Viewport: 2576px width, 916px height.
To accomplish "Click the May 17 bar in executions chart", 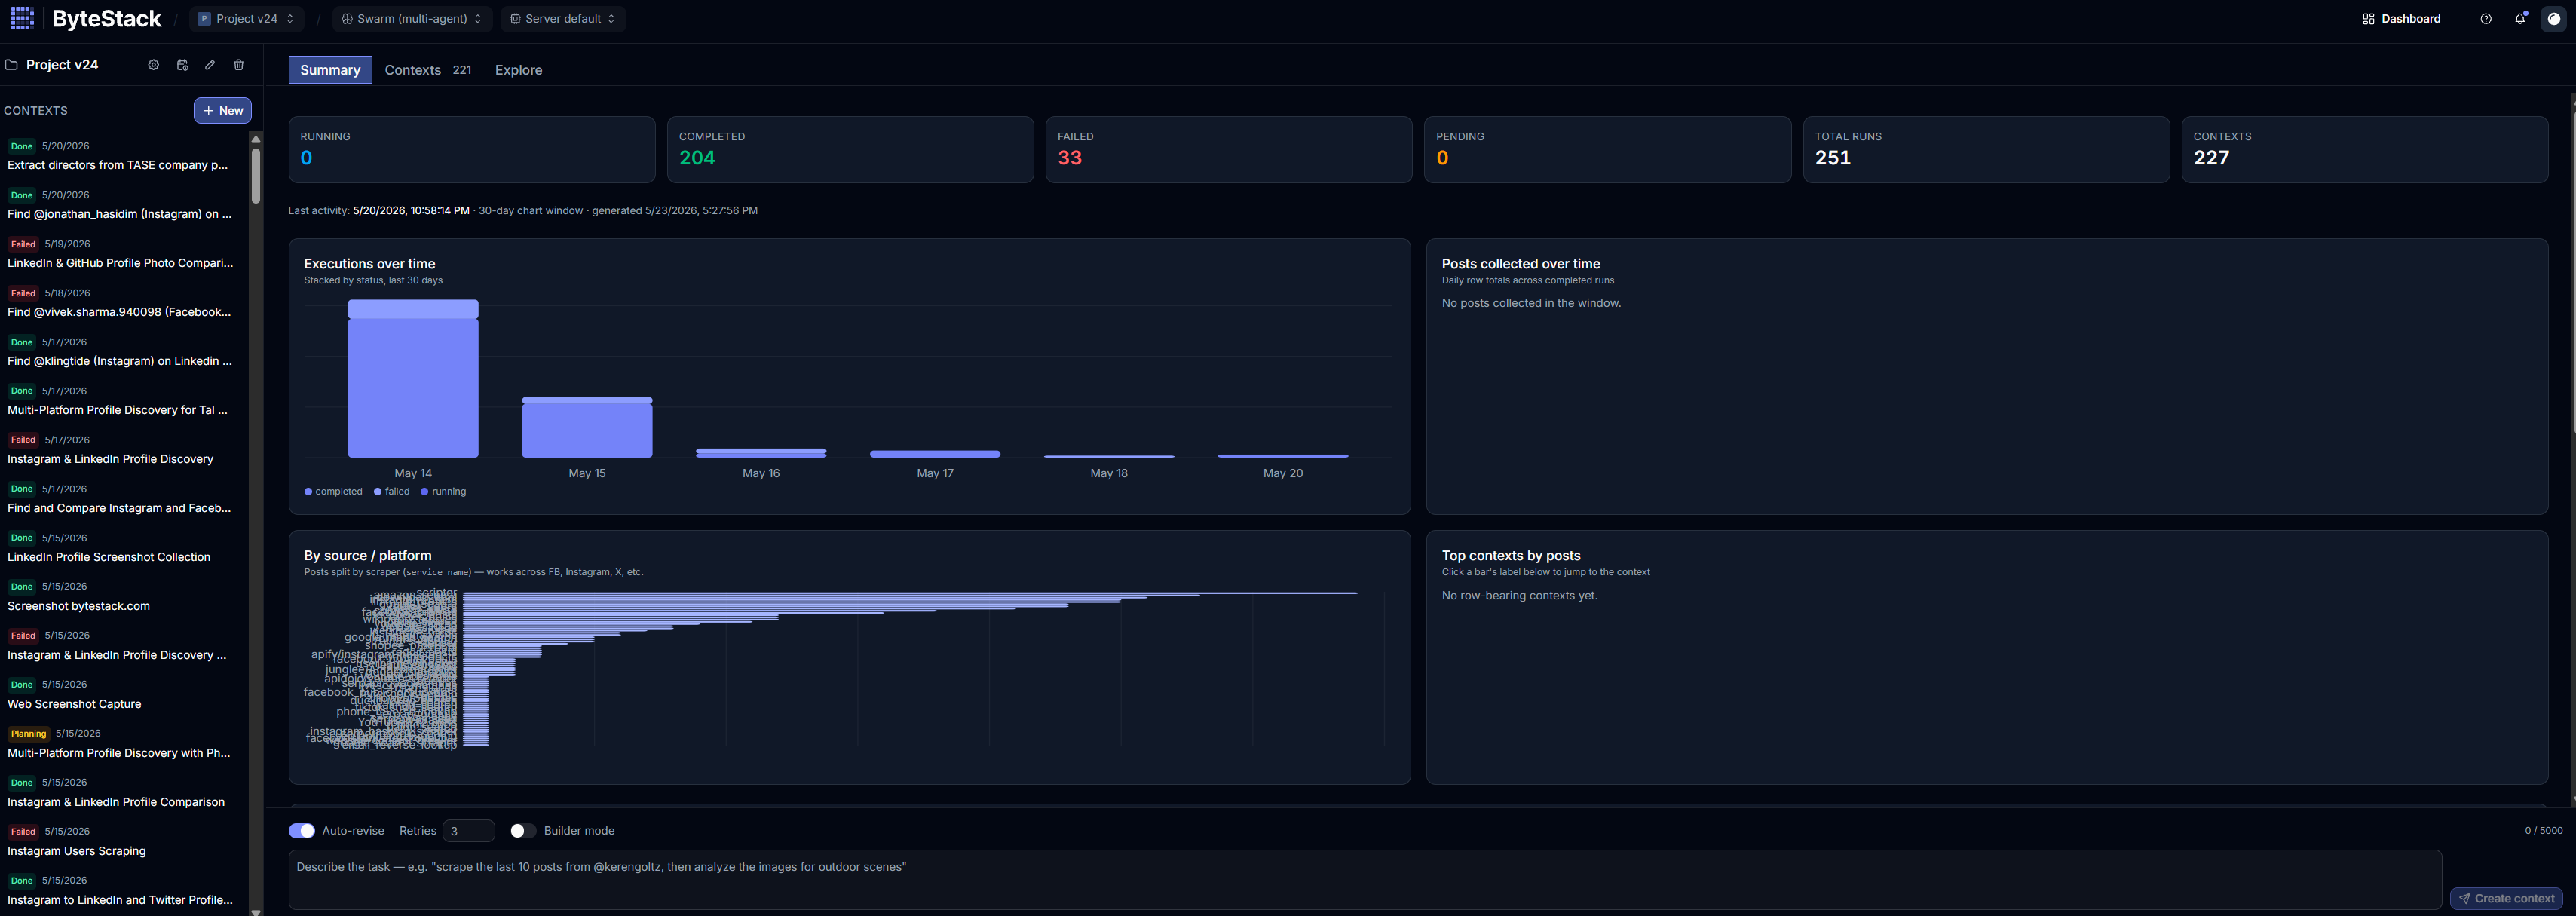I will coord(935,454).
